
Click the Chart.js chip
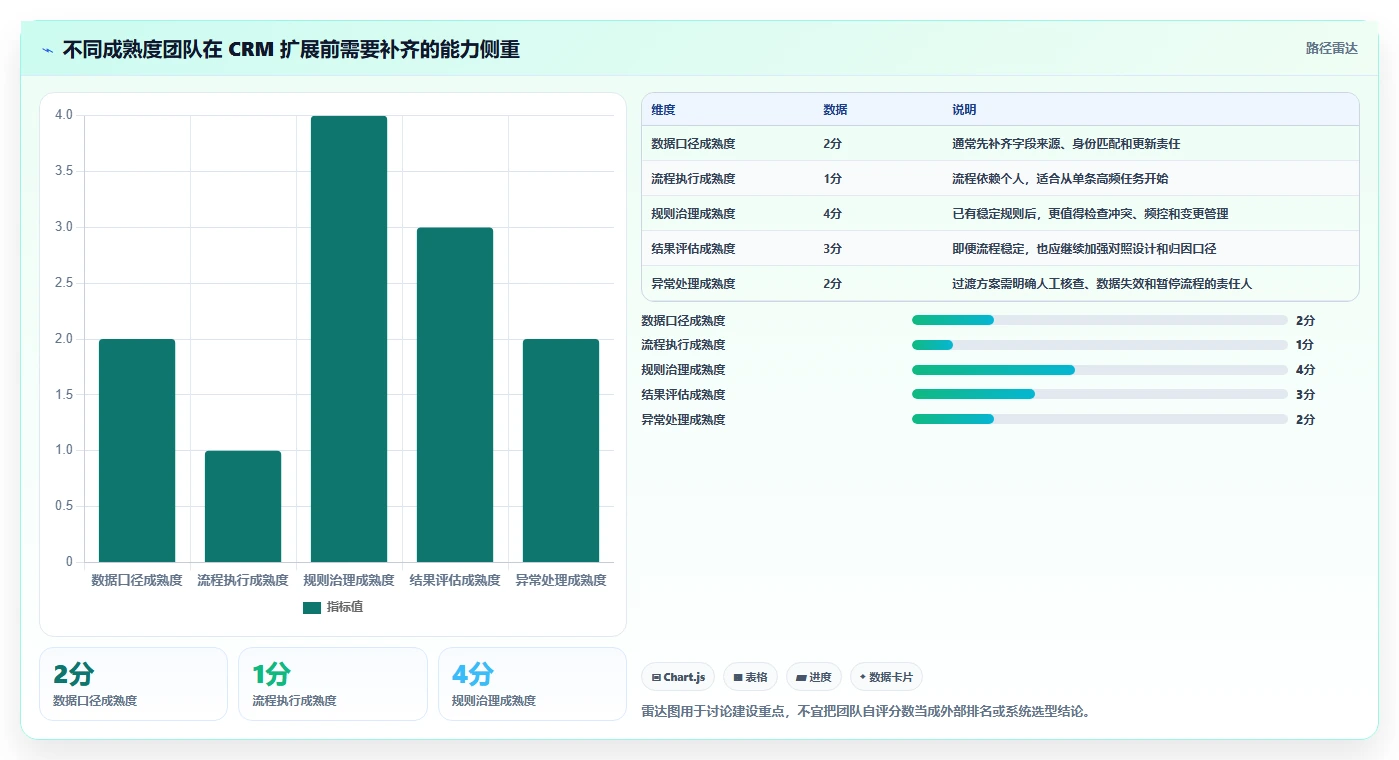(x=678, y=677)
